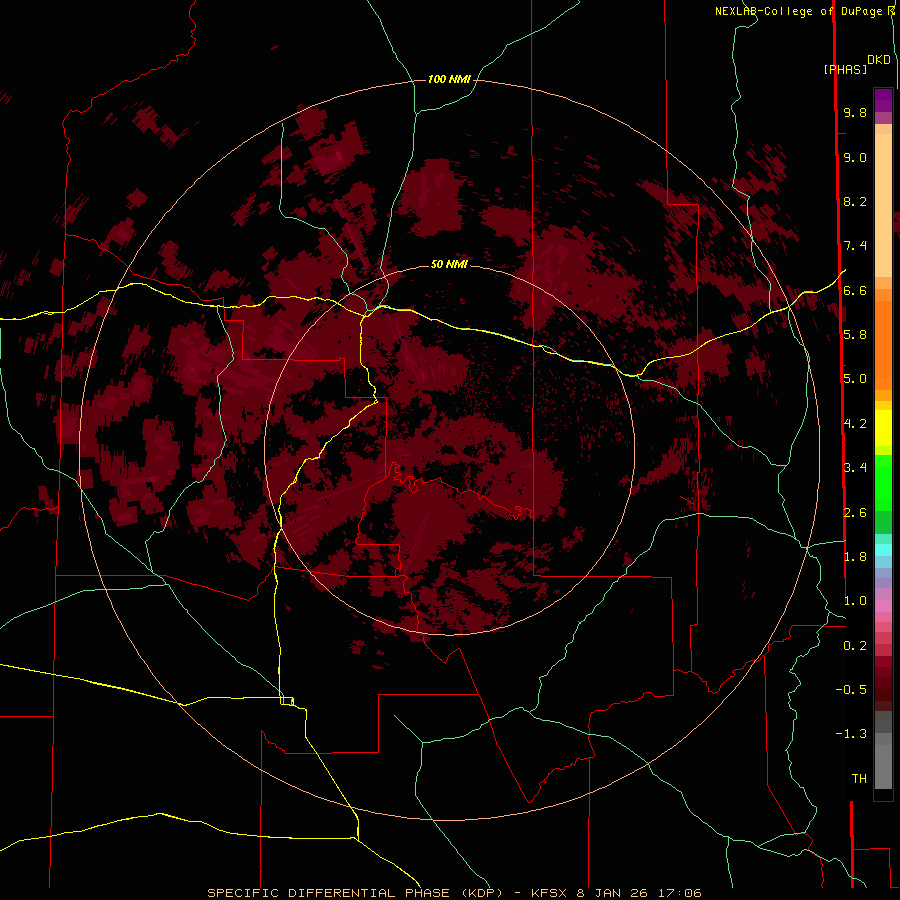
Task: Click the 6.6 scale value
Action: (x=855, y=291)
